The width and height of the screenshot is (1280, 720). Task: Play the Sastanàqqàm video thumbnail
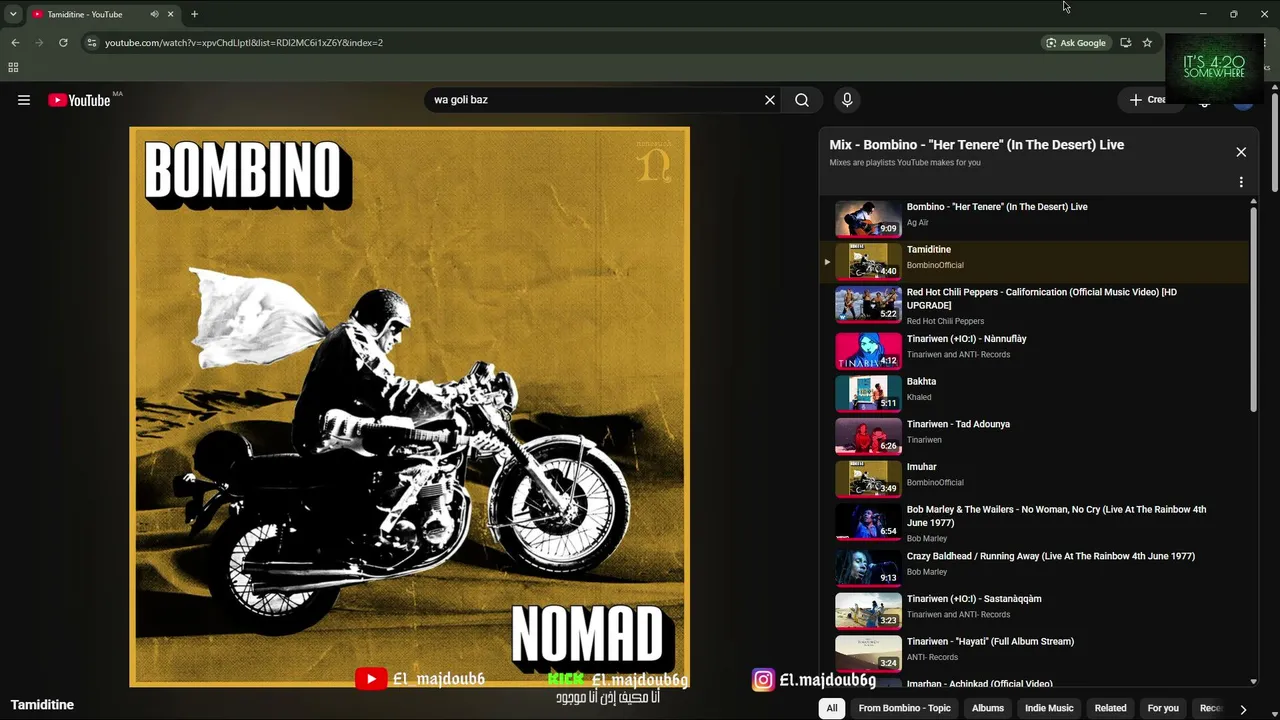point(868,611)
